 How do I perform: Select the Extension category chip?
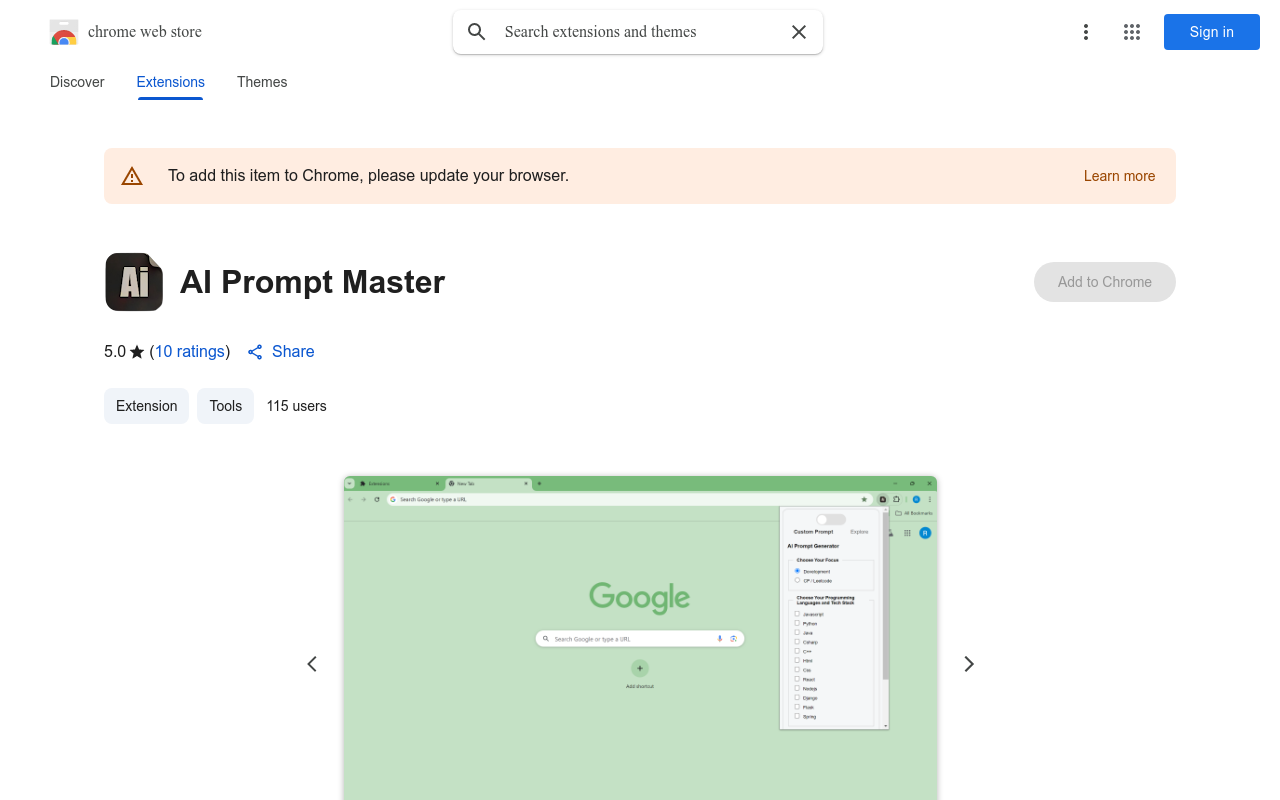(146, 406)
